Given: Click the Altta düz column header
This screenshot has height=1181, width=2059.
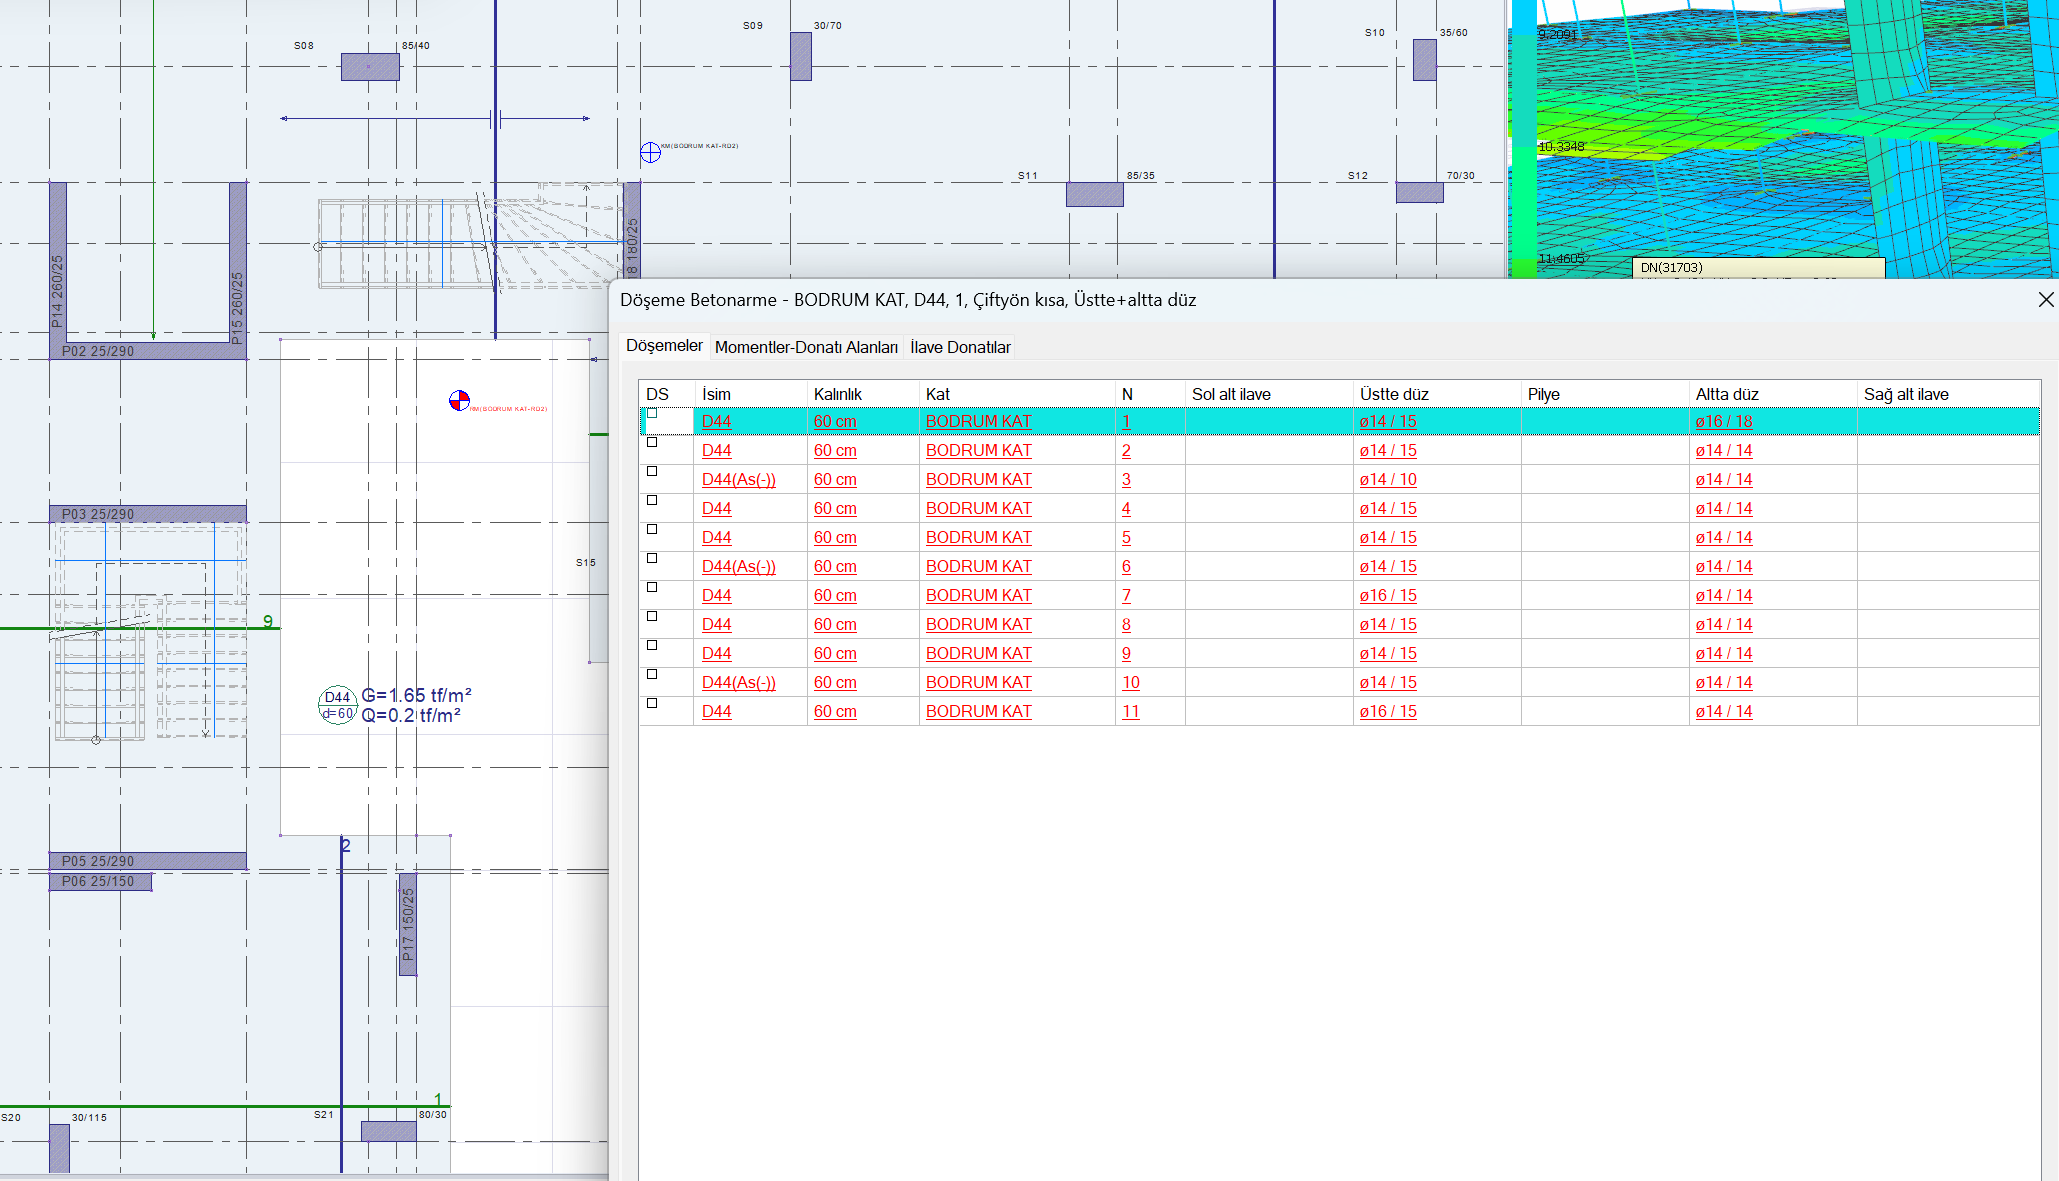Looking at the screenshot, I should tap(1773, 394).
